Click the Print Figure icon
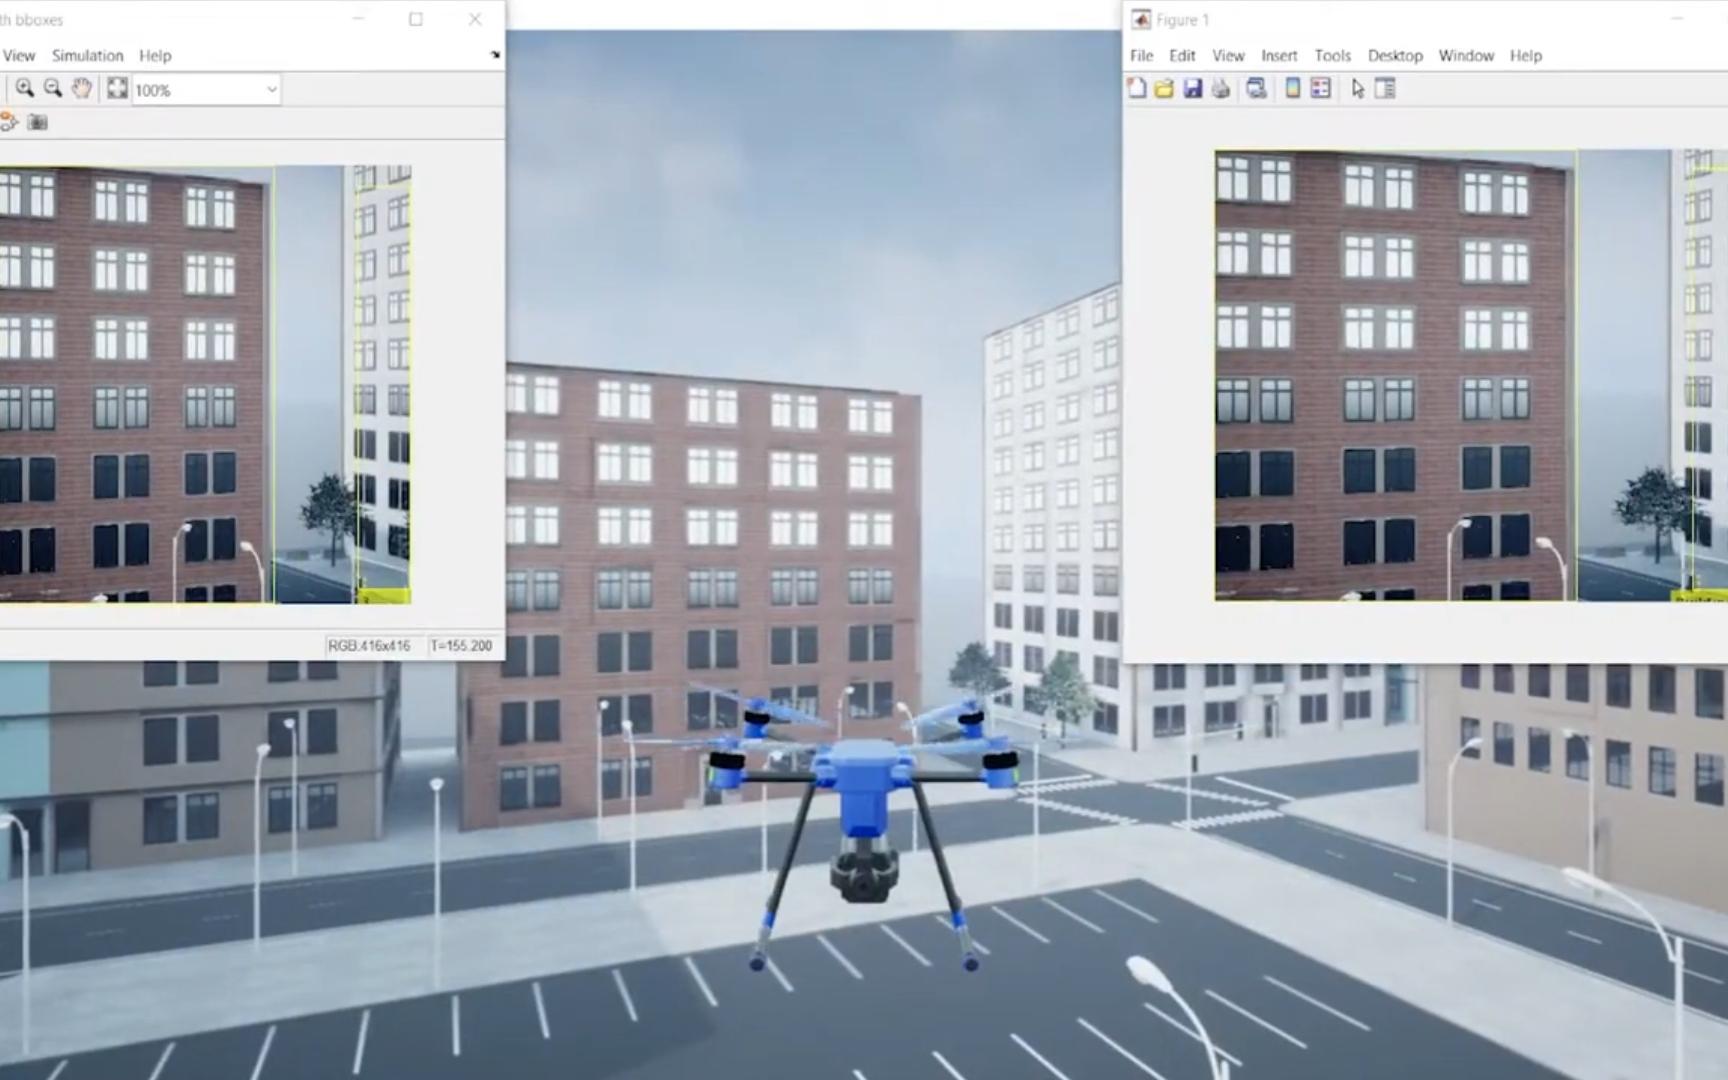This screenshot has width=1728, height=1080. [x=1220, y=89]
